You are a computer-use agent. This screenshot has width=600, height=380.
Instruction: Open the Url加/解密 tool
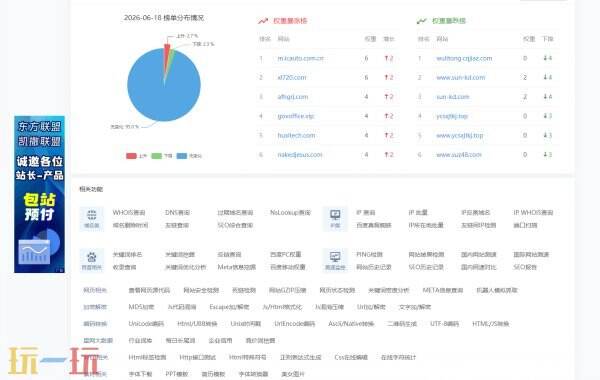pyautogui.click(x=371, y=307)
